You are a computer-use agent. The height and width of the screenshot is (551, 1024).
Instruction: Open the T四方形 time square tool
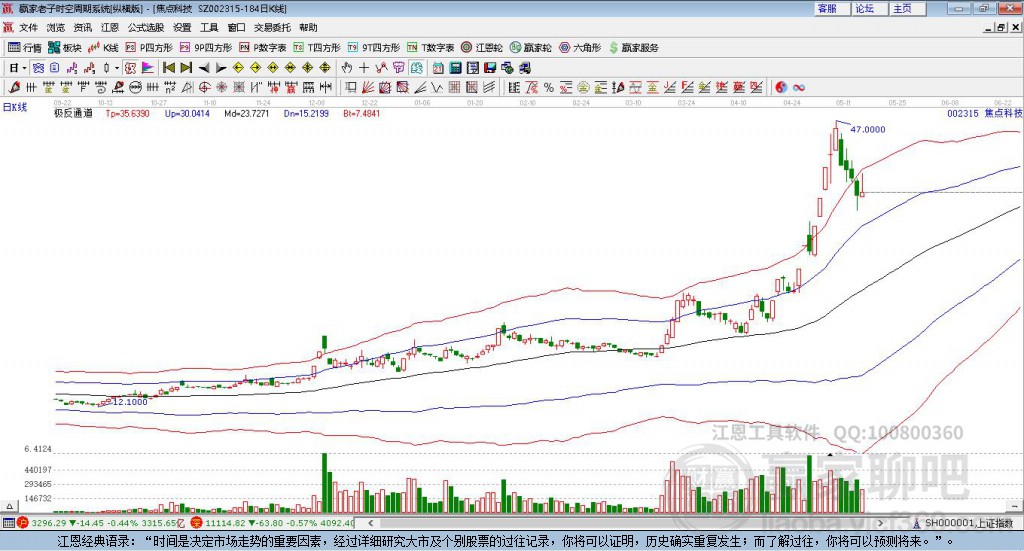point(317,48)
